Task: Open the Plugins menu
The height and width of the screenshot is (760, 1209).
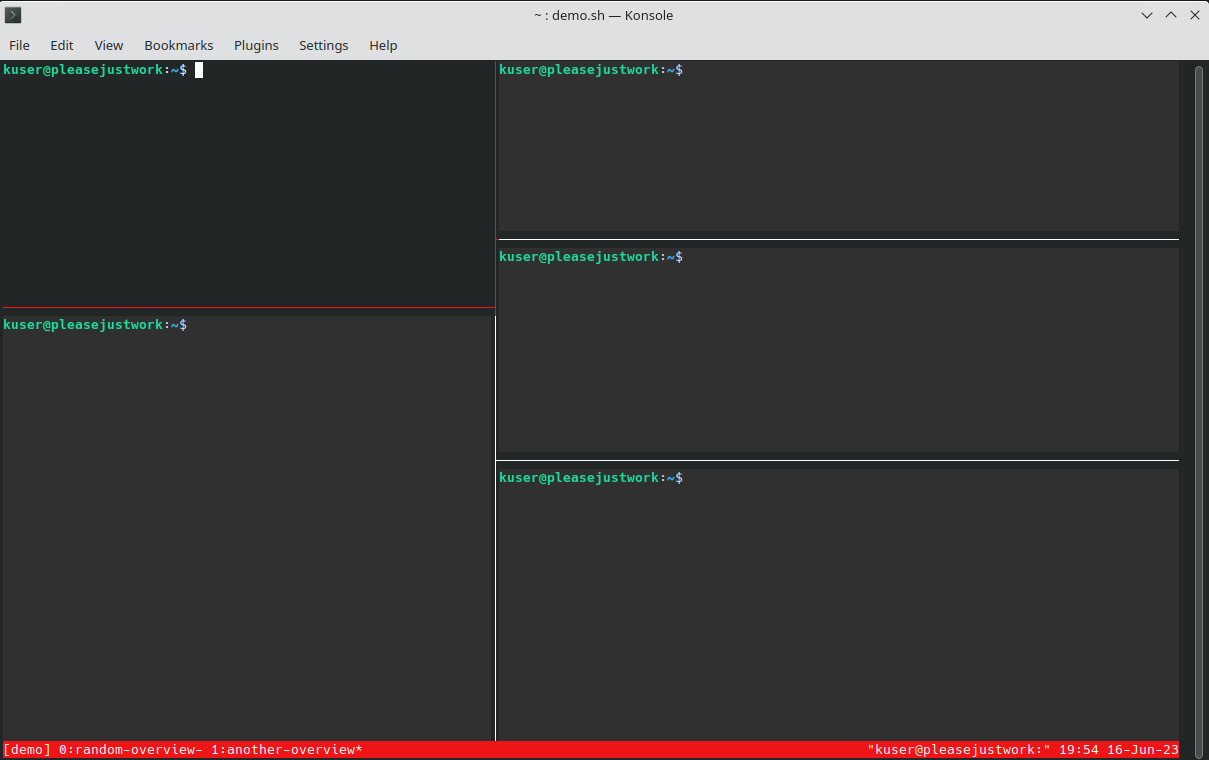Action: coord(256,45)
